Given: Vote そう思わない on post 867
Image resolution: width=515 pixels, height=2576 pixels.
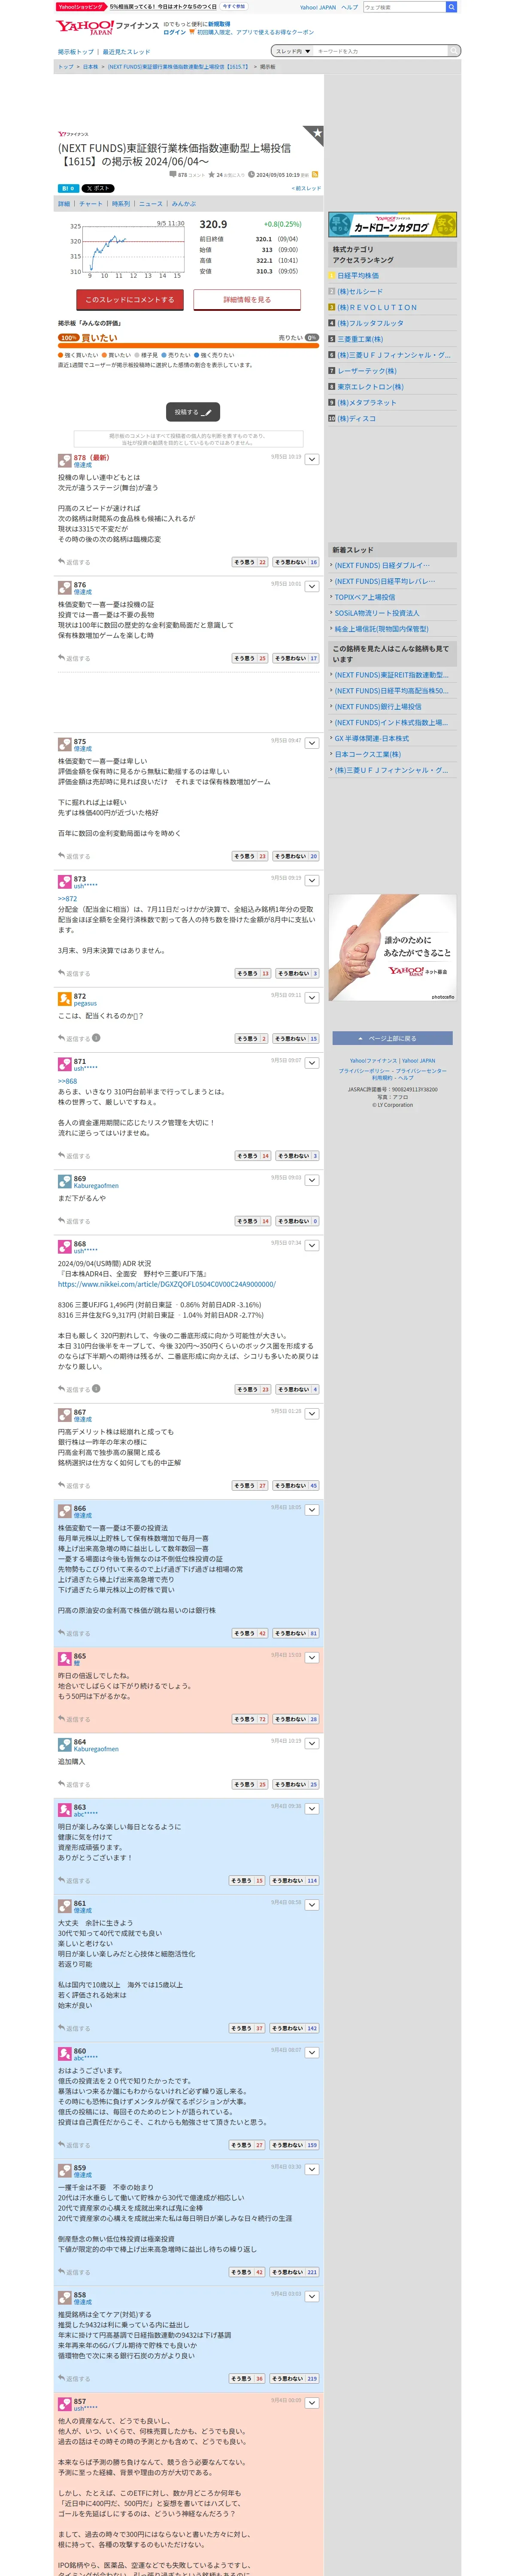Looking at the screenshot, I should [296, 1485].
